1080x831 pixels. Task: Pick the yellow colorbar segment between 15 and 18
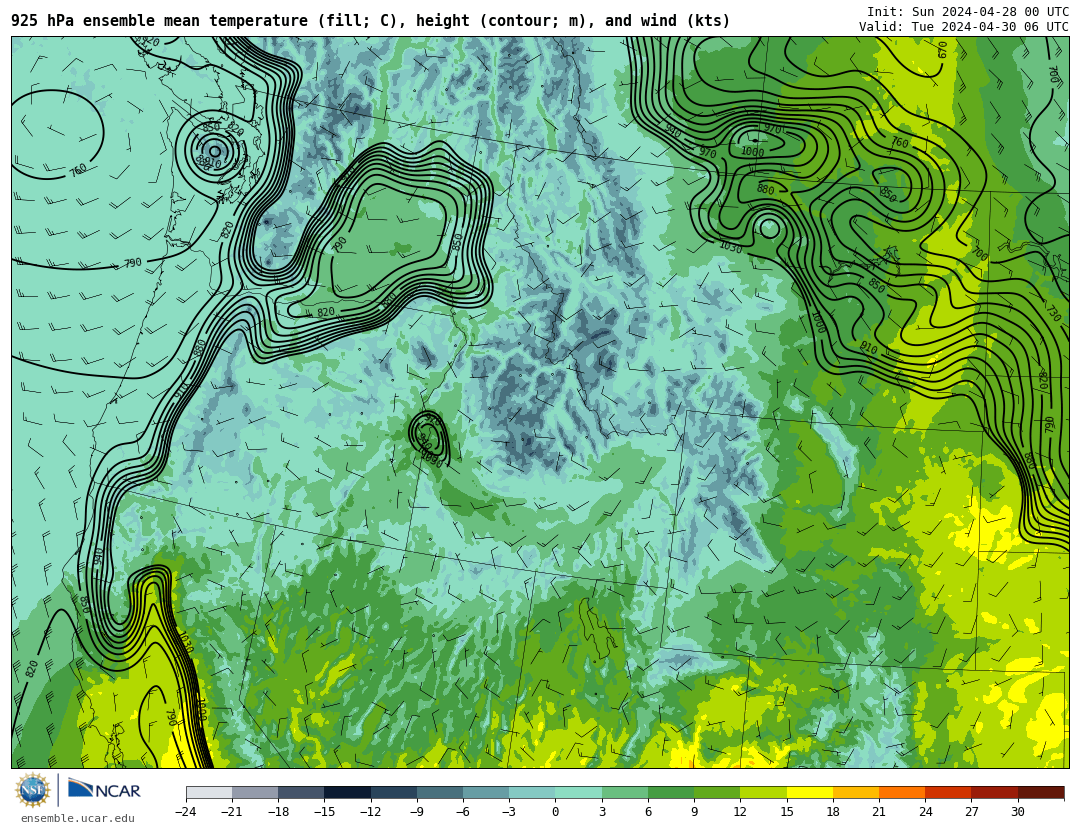click(x=809, y=792)
